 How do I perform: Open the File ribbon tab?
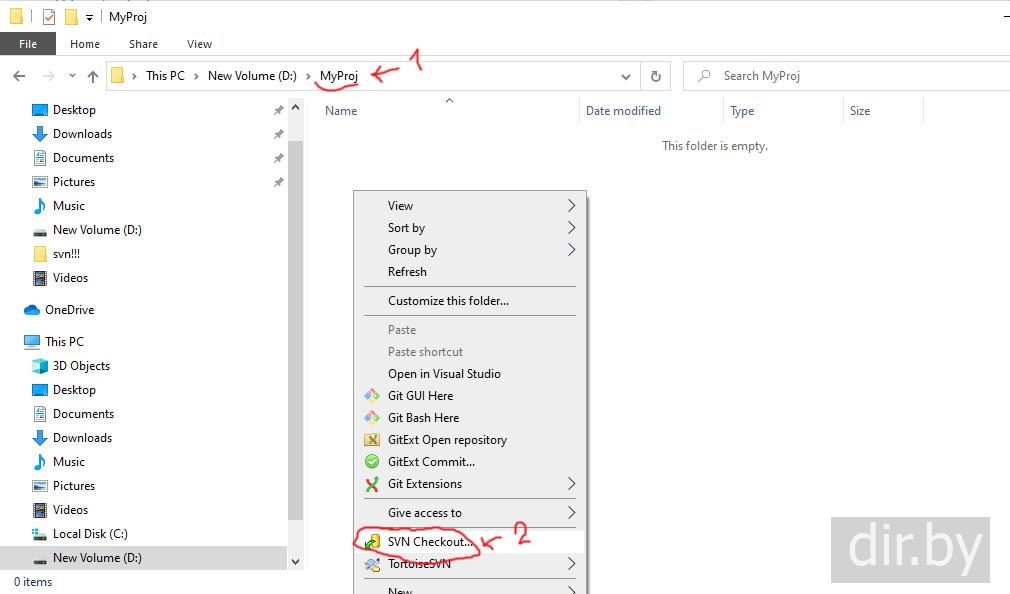[x=28, y=44]
